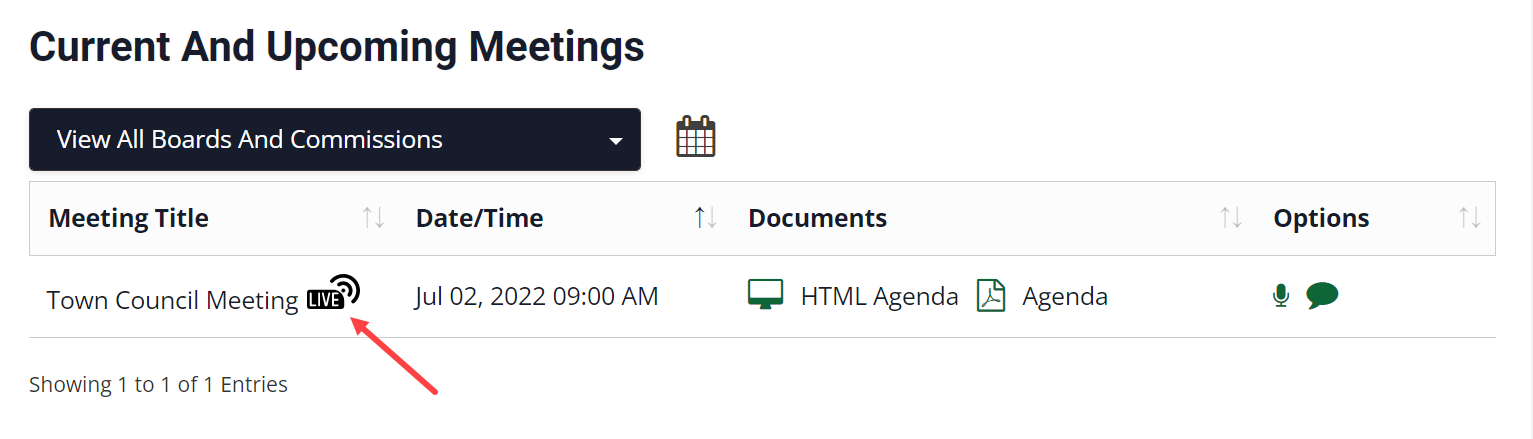Toggle sorting with the Documents column arrows
Screen dimensions: 1533x439
click(x=1231, y=217)
